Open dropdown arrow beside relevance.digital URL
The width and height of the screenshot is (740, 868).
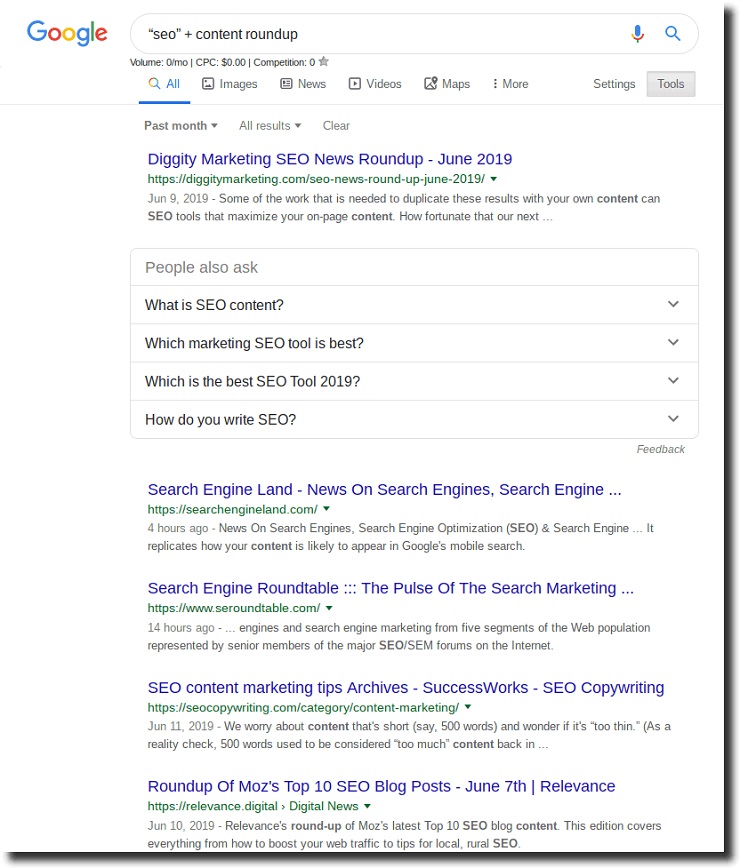tap(368, 806)
